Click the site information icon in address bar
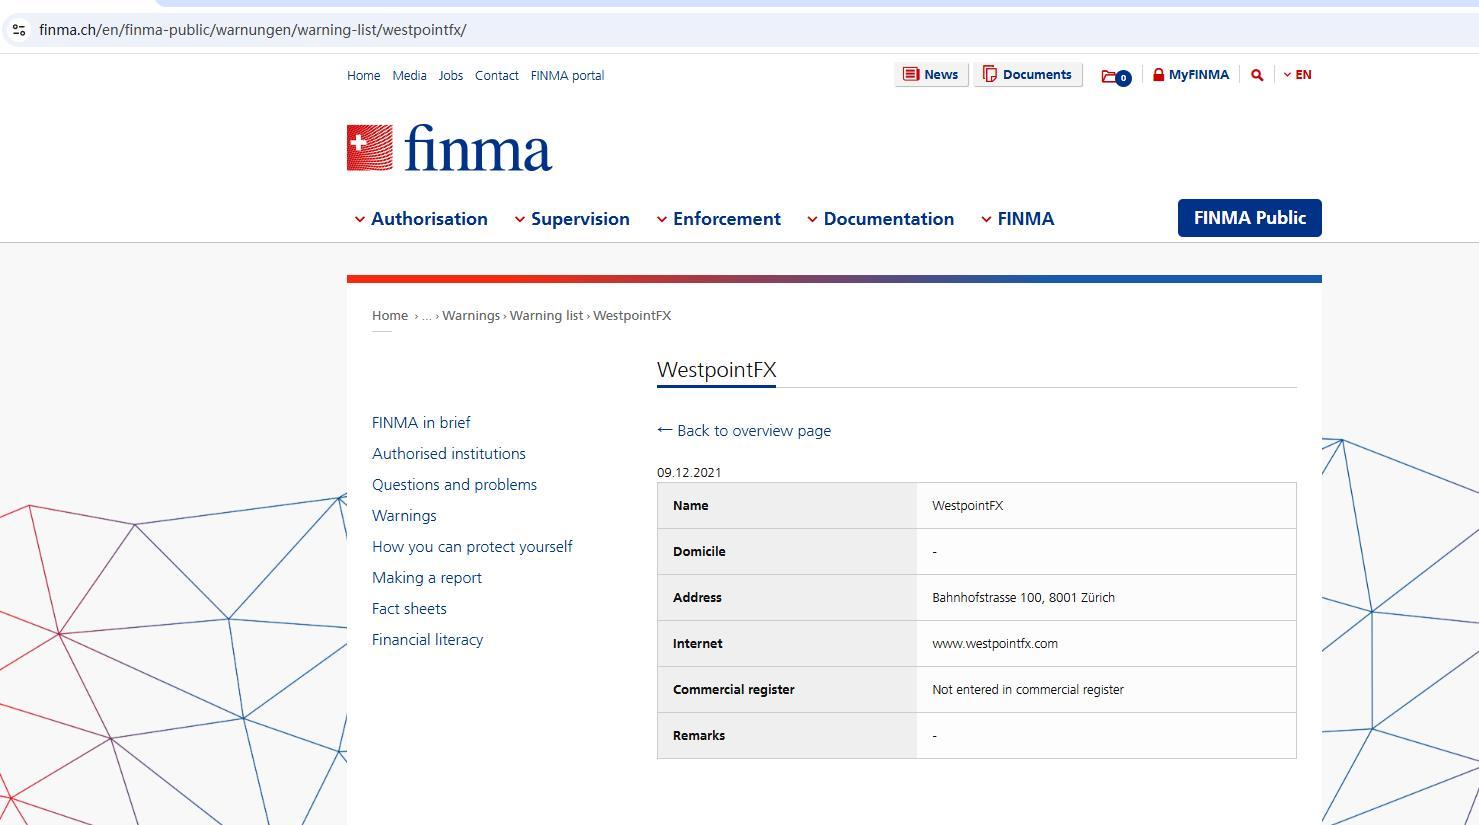The height and width of the screenshot is (825, 1479). click(18, 30)
